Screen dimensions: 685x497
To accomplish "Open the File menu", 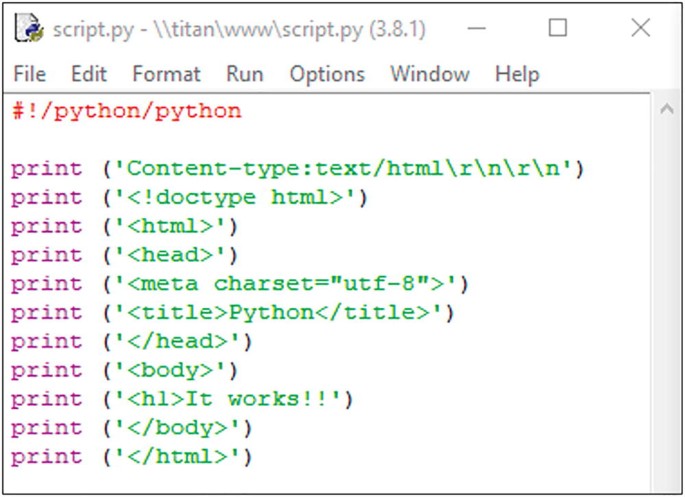I will (30, 74).
